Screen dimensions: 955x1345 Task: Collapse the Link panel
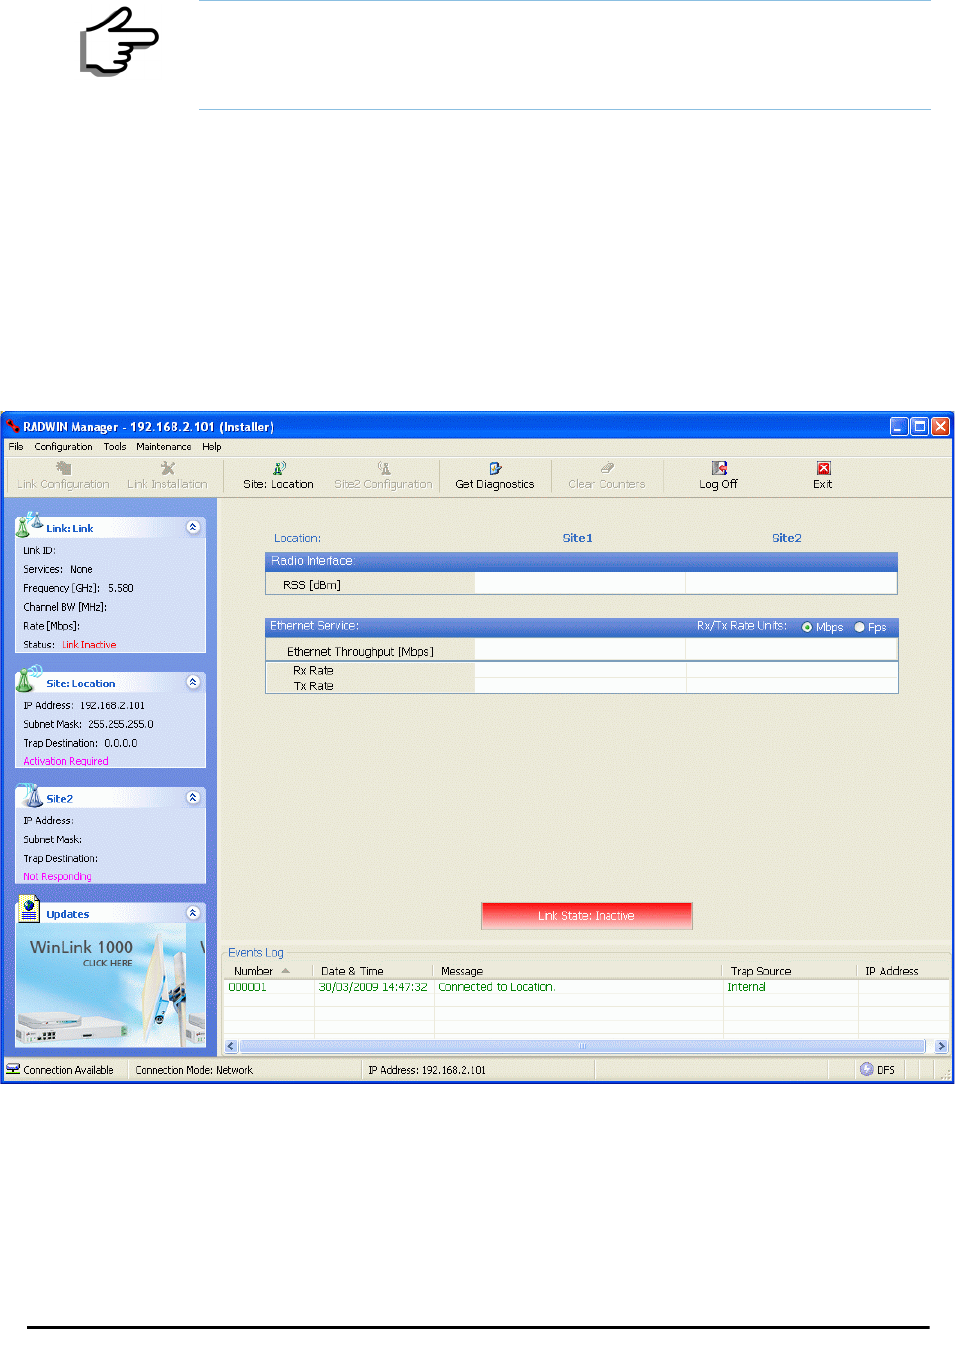pyautogui.click(x=193, y=527)
